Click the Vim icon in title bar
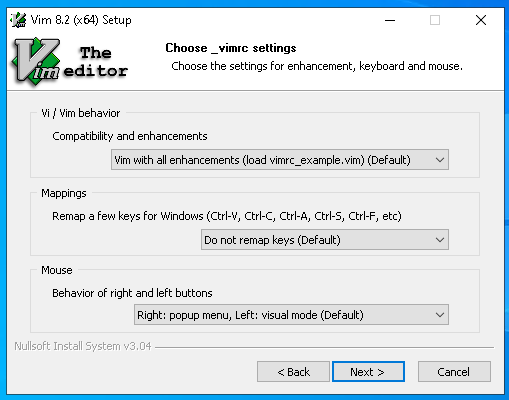 [x=18, y=20]
